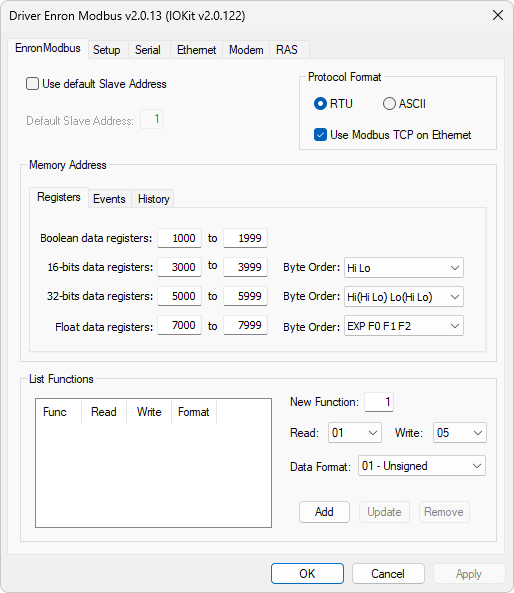Screen dimensions: 514x593
Task: Focus the Boolean registers start field 1000
Action: pyautogui.click(x=180, y=238)
